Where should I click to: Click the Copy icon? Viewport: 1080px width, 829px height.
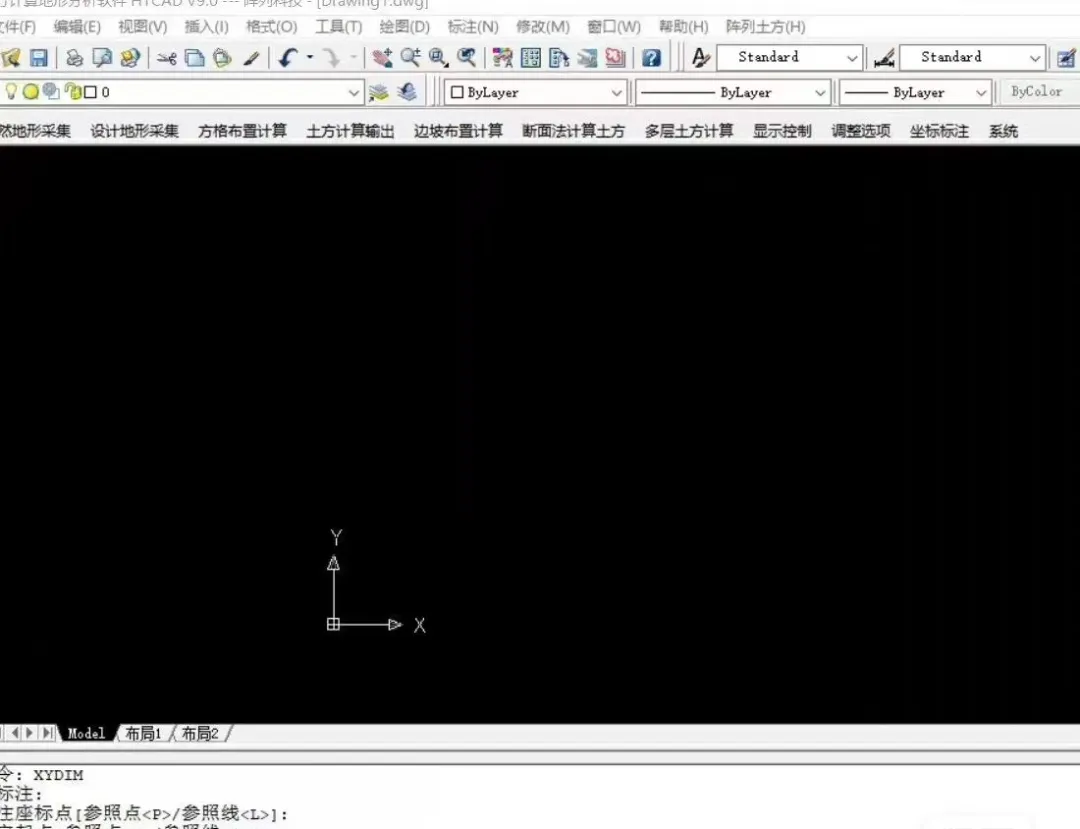(195, 58)
